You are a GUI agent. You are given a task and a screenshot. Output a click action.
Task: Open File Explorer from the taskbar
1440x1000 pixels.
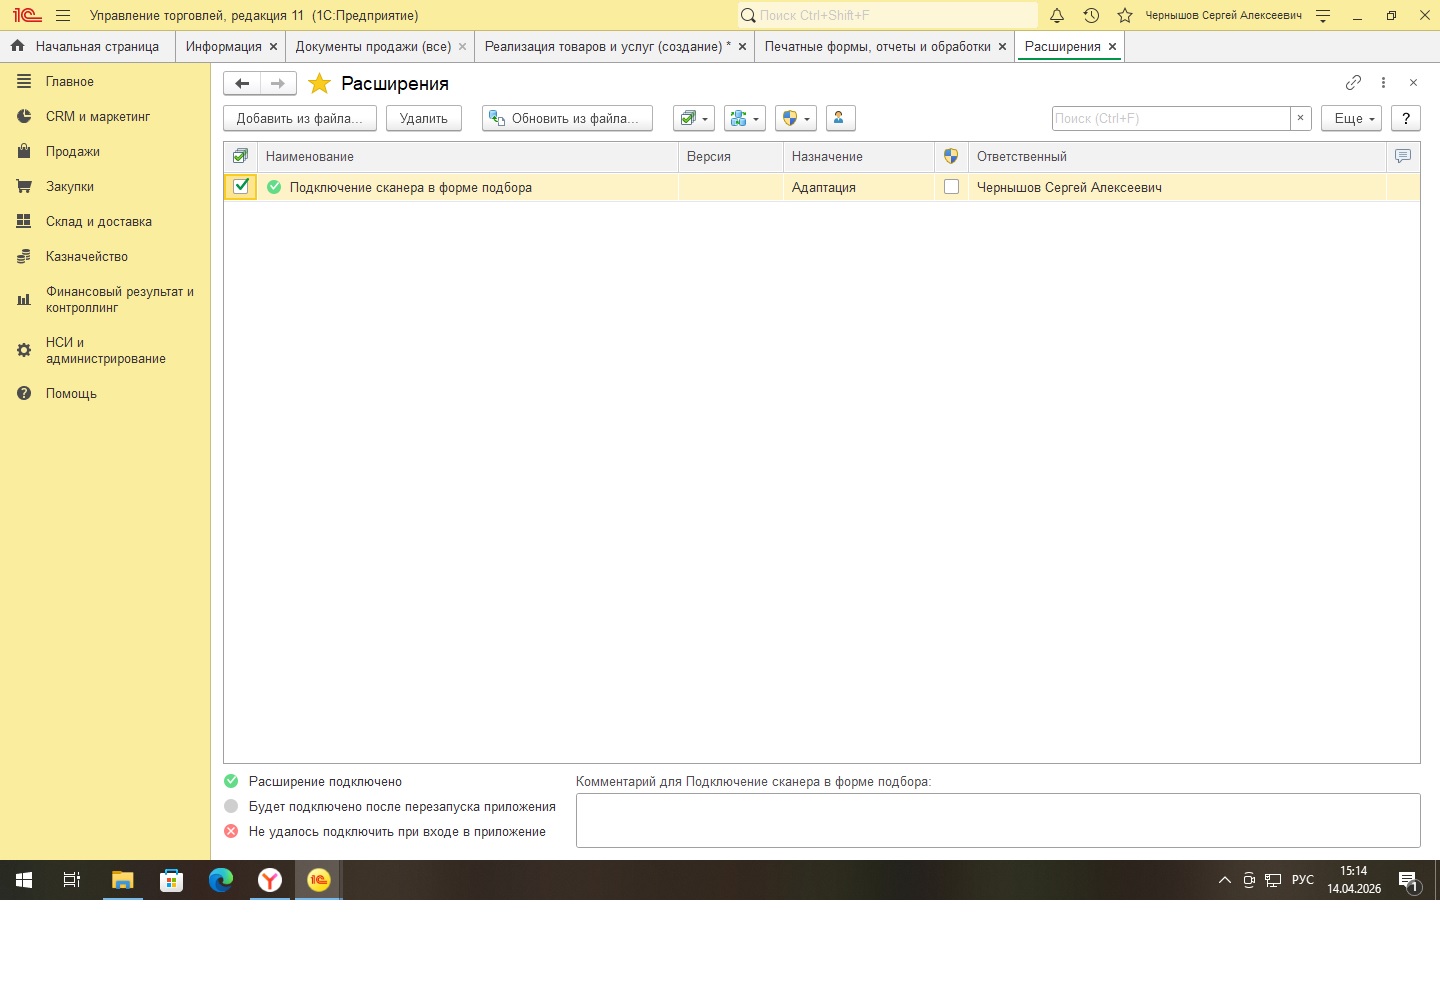pyautogui.click(x=122, y=880)
